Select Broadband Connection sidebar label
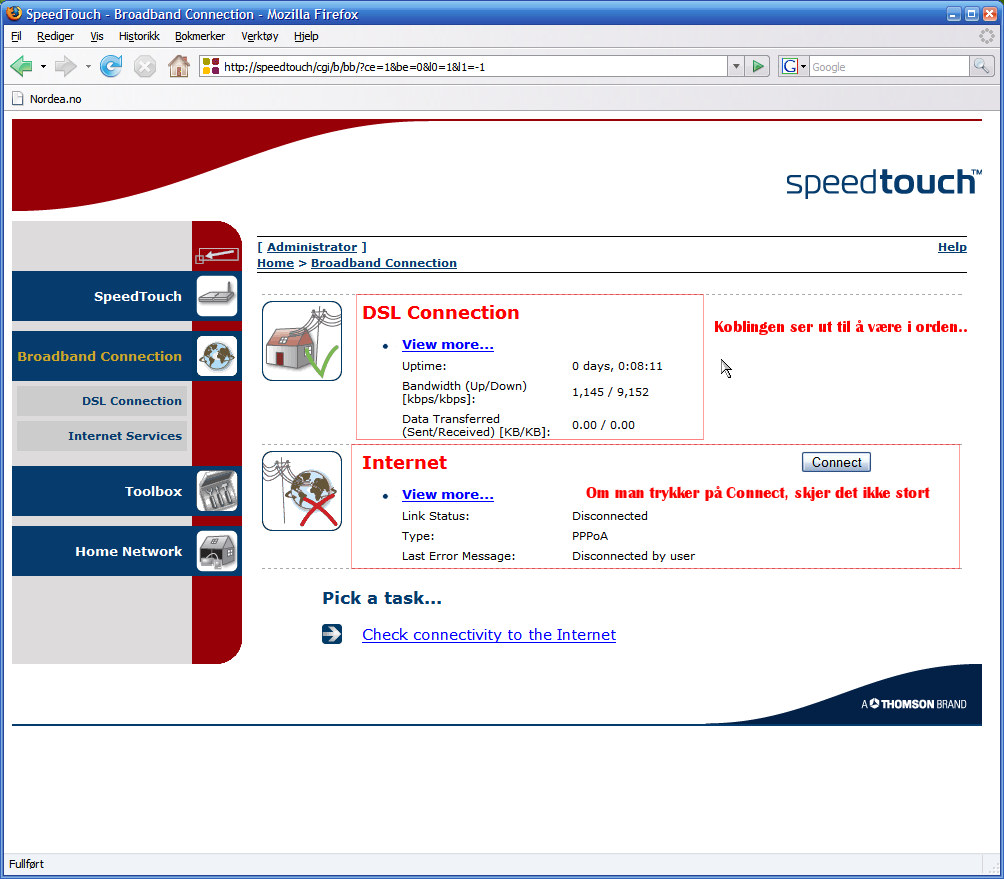This screenshot has width=1004, height=879. click(99, 356)
